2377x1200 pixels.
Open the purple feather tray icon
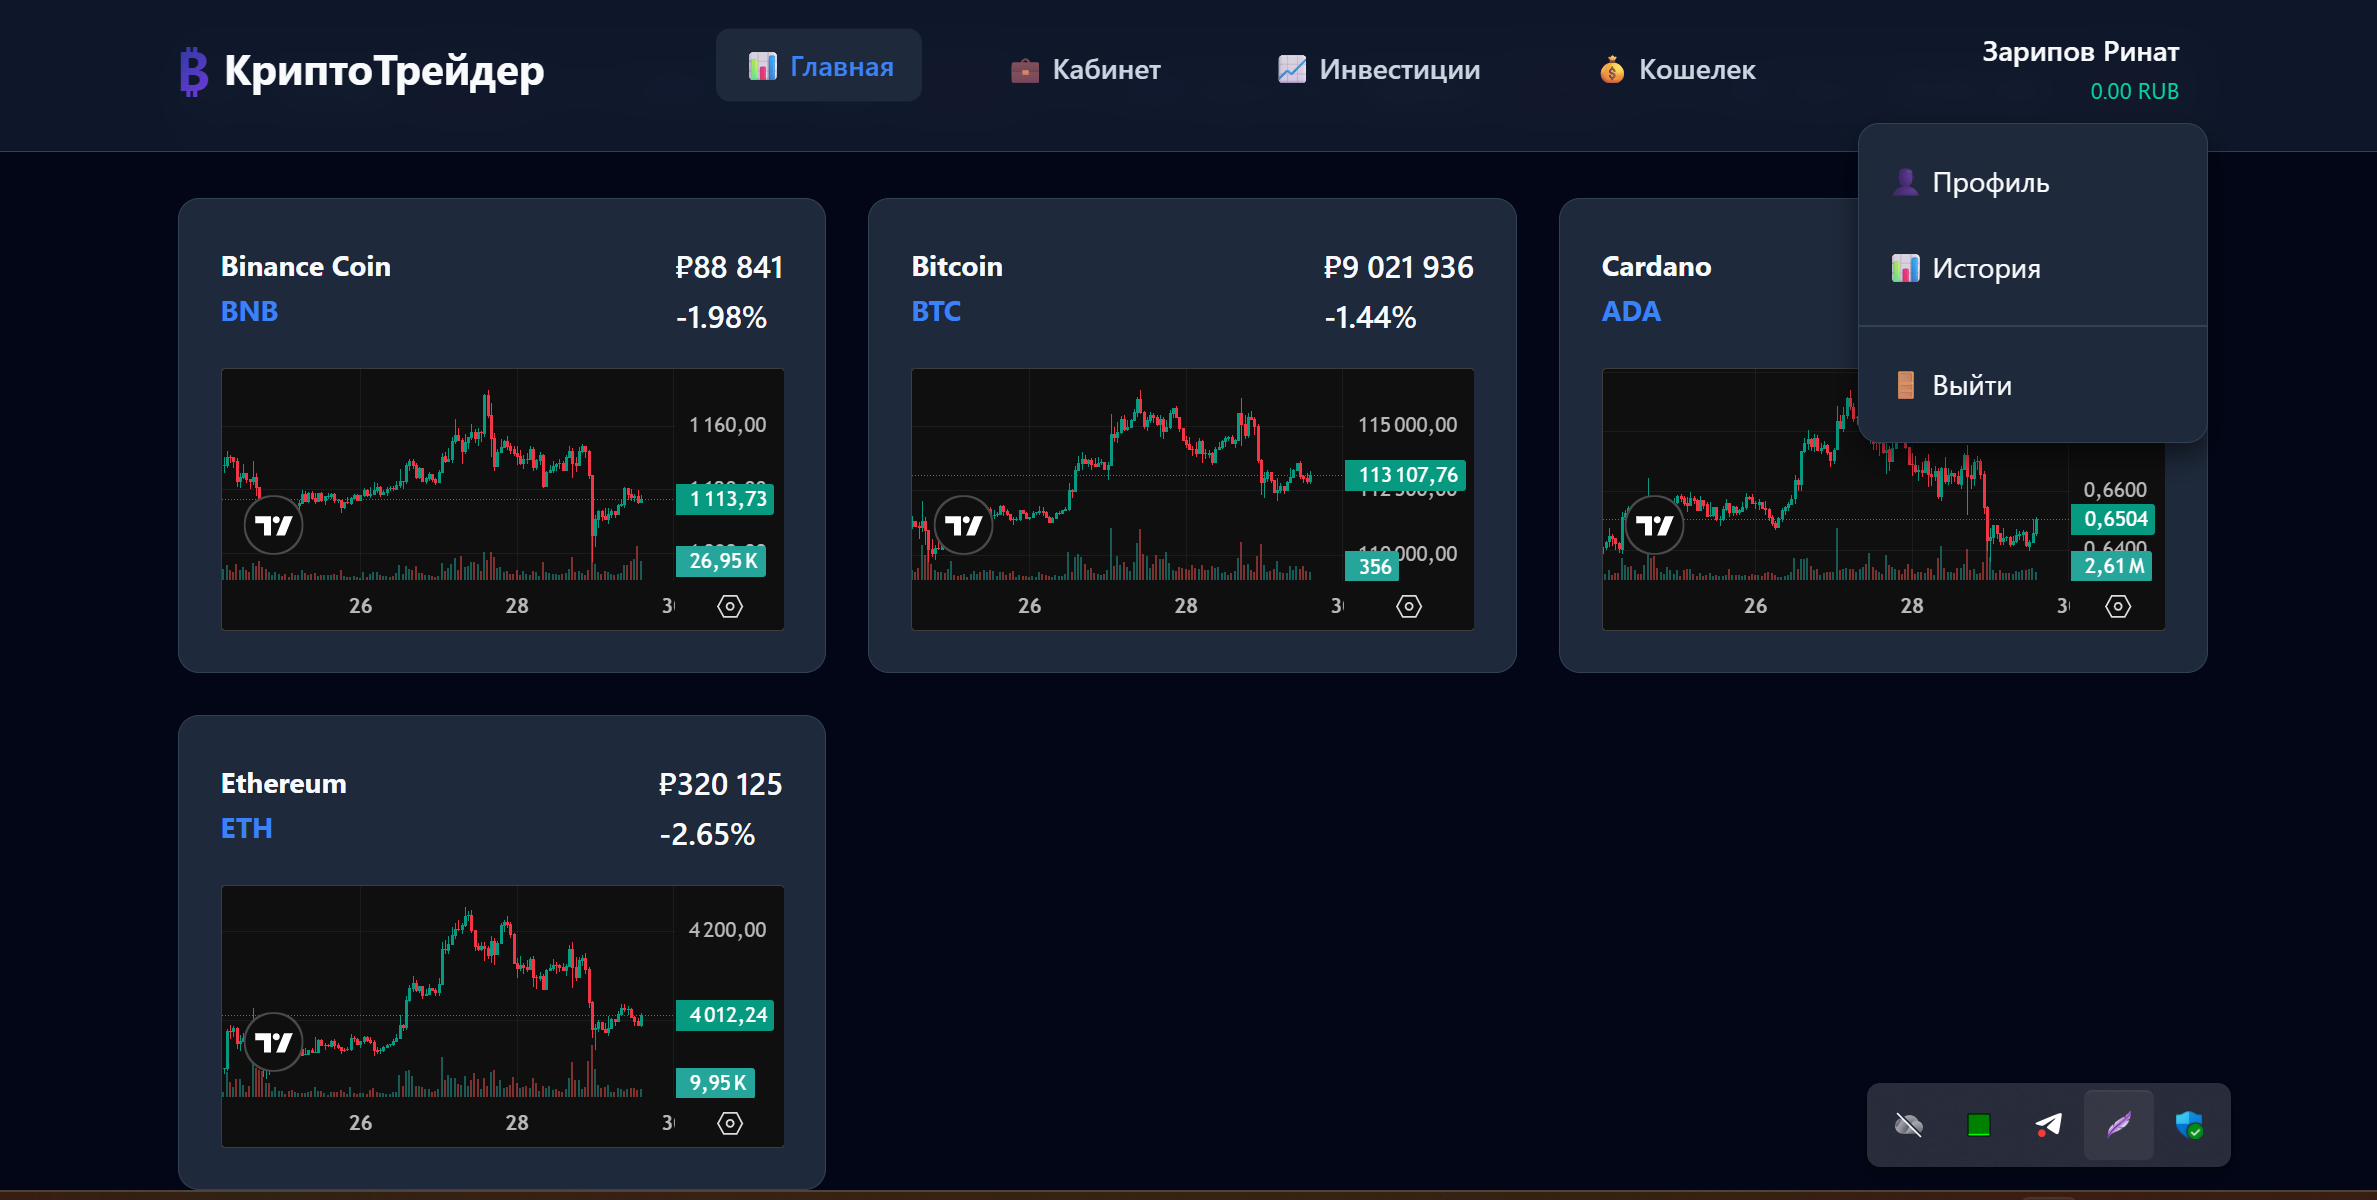coord(2118,1125)
